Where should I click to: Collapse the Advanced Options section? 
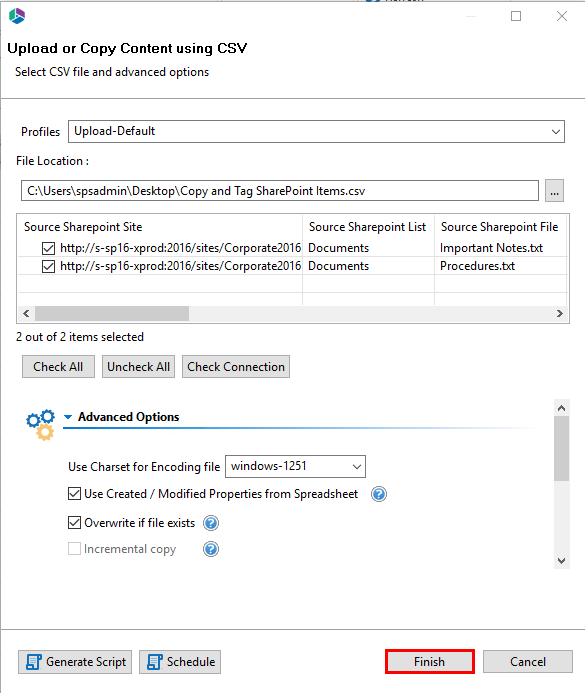(68, 417)
